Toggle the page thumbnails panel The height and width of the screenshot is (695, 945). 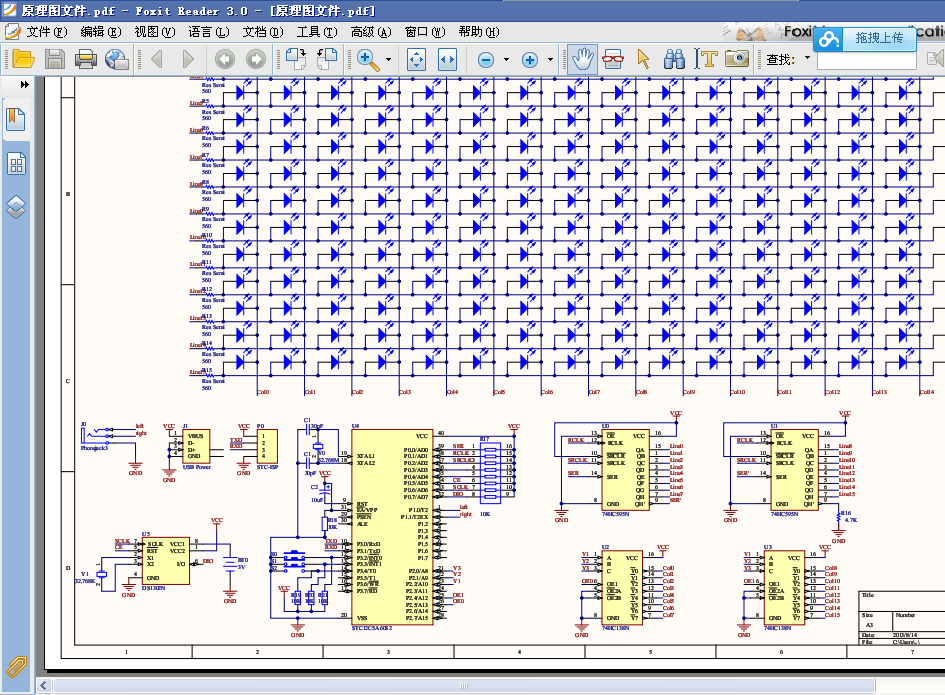(x=16, y=164)
